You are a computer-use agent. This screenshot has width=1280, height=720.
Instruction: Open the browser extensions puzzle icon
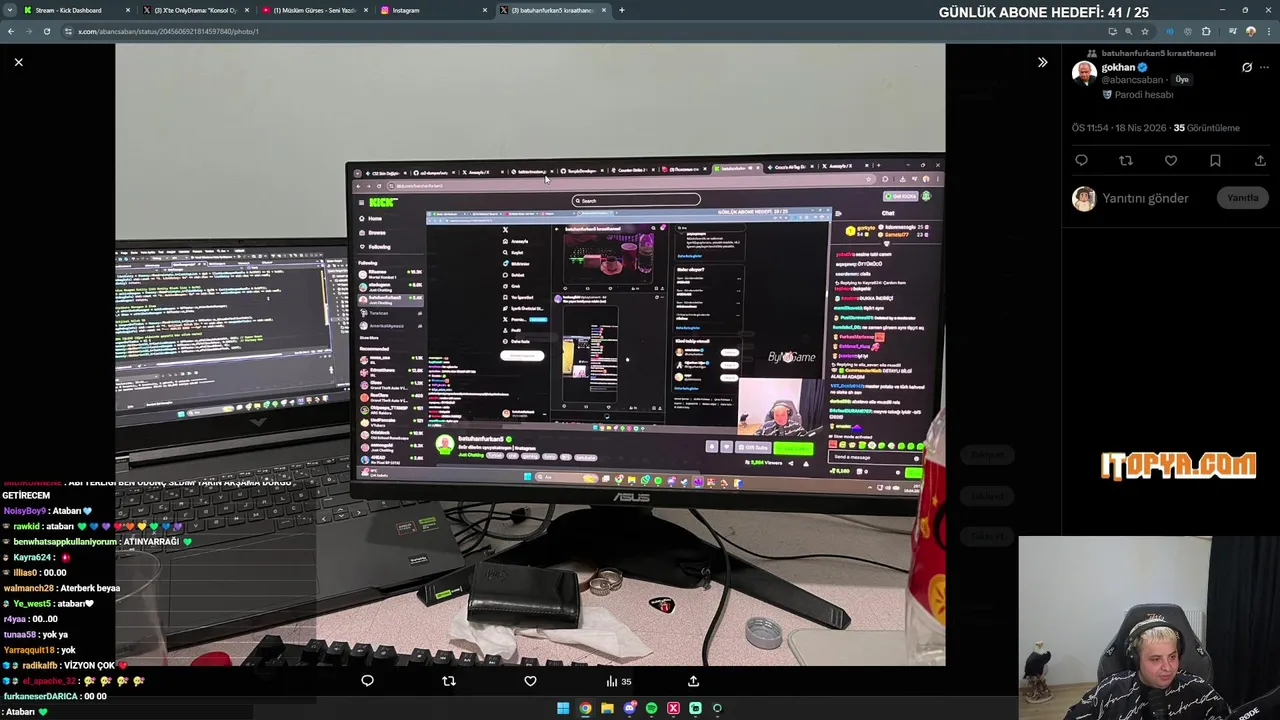click(1206, 31)
